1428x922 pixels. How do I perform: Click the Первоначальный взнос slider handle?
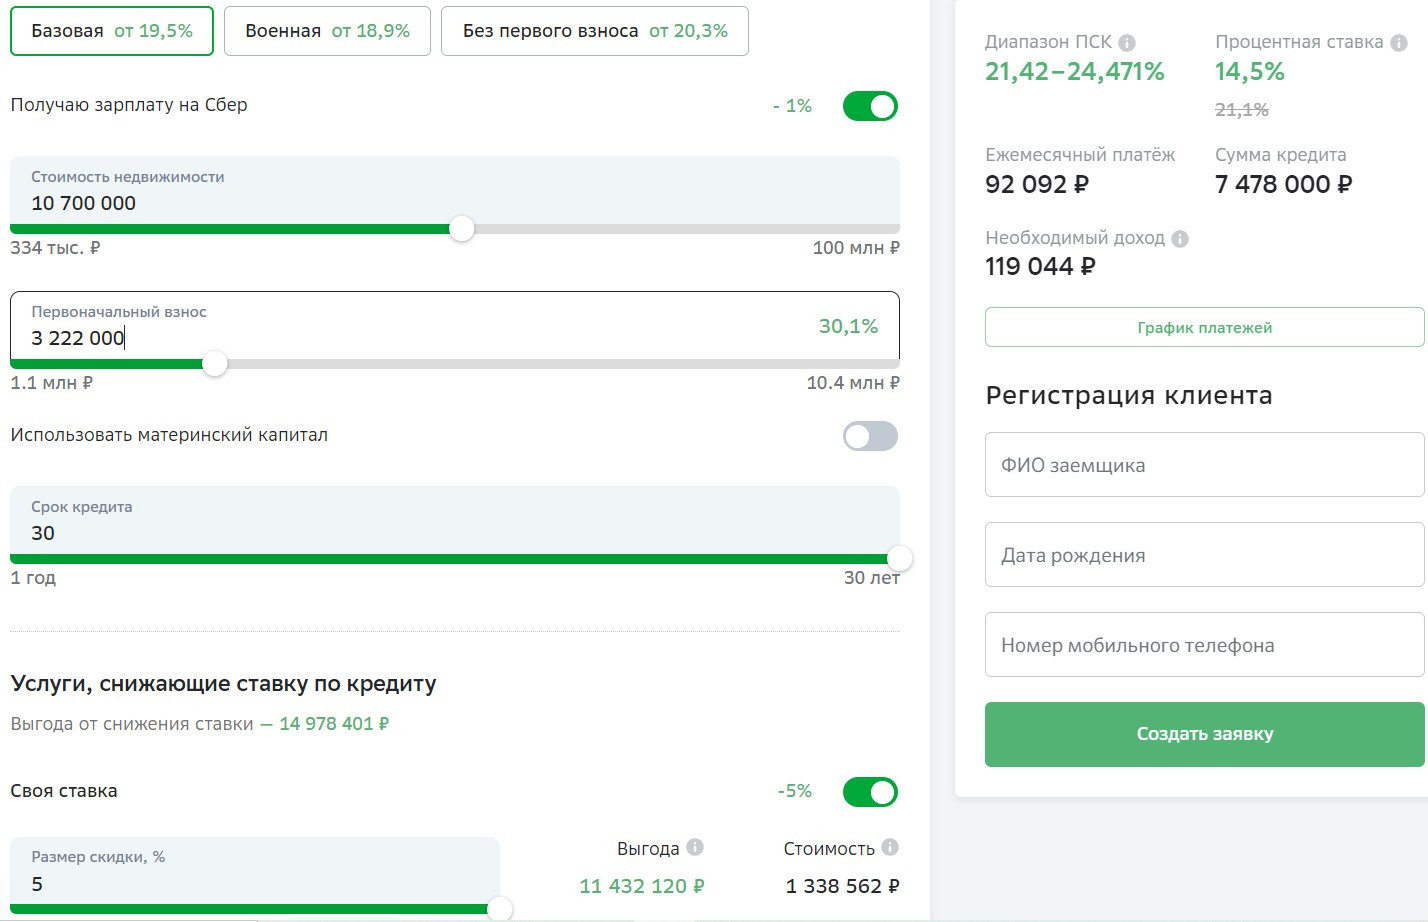click(x=215, y=364)
